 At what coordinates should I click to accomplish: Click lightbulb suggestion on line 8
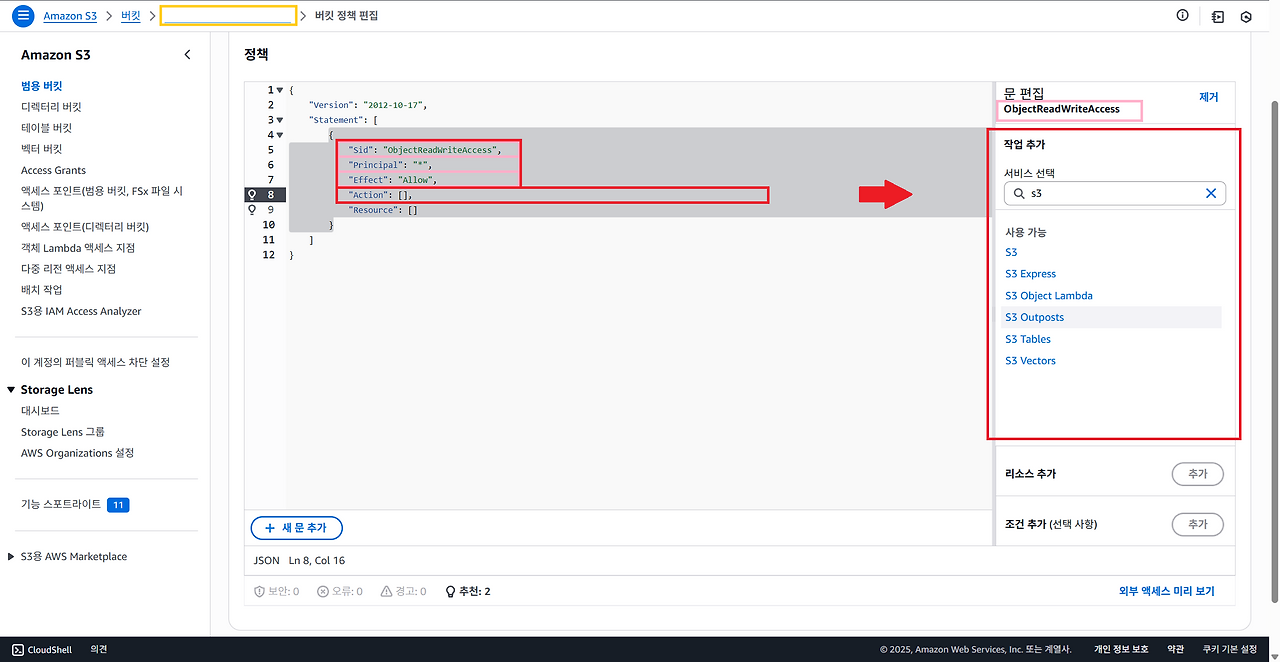252,195
